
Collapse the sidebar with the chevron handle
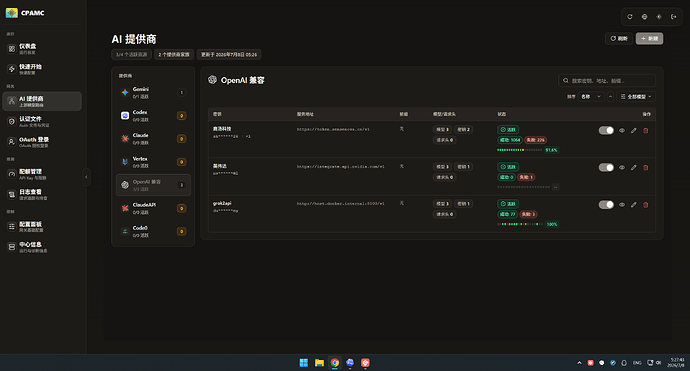pos(86,177)
